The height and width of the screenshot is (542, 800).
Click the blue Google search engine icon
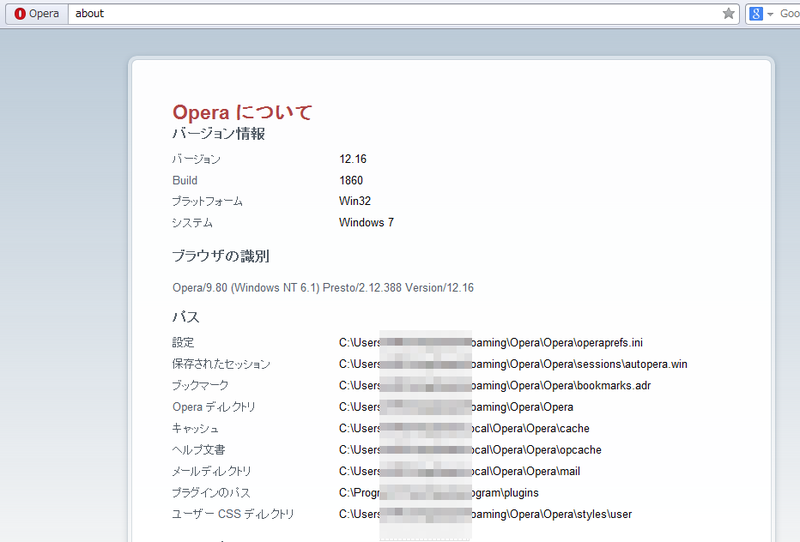[756, 14]
